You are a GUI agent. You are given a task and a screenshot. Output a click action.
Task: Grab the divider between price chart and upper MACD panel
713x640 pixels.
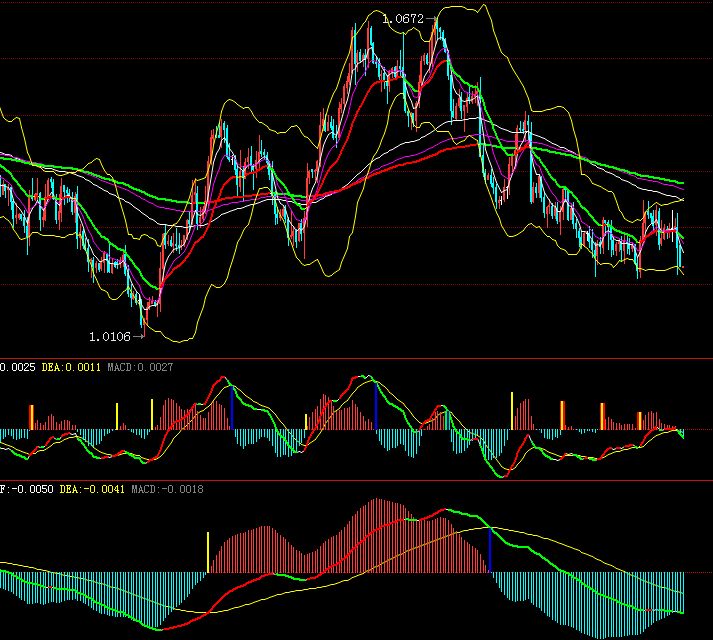pos(356,357)
